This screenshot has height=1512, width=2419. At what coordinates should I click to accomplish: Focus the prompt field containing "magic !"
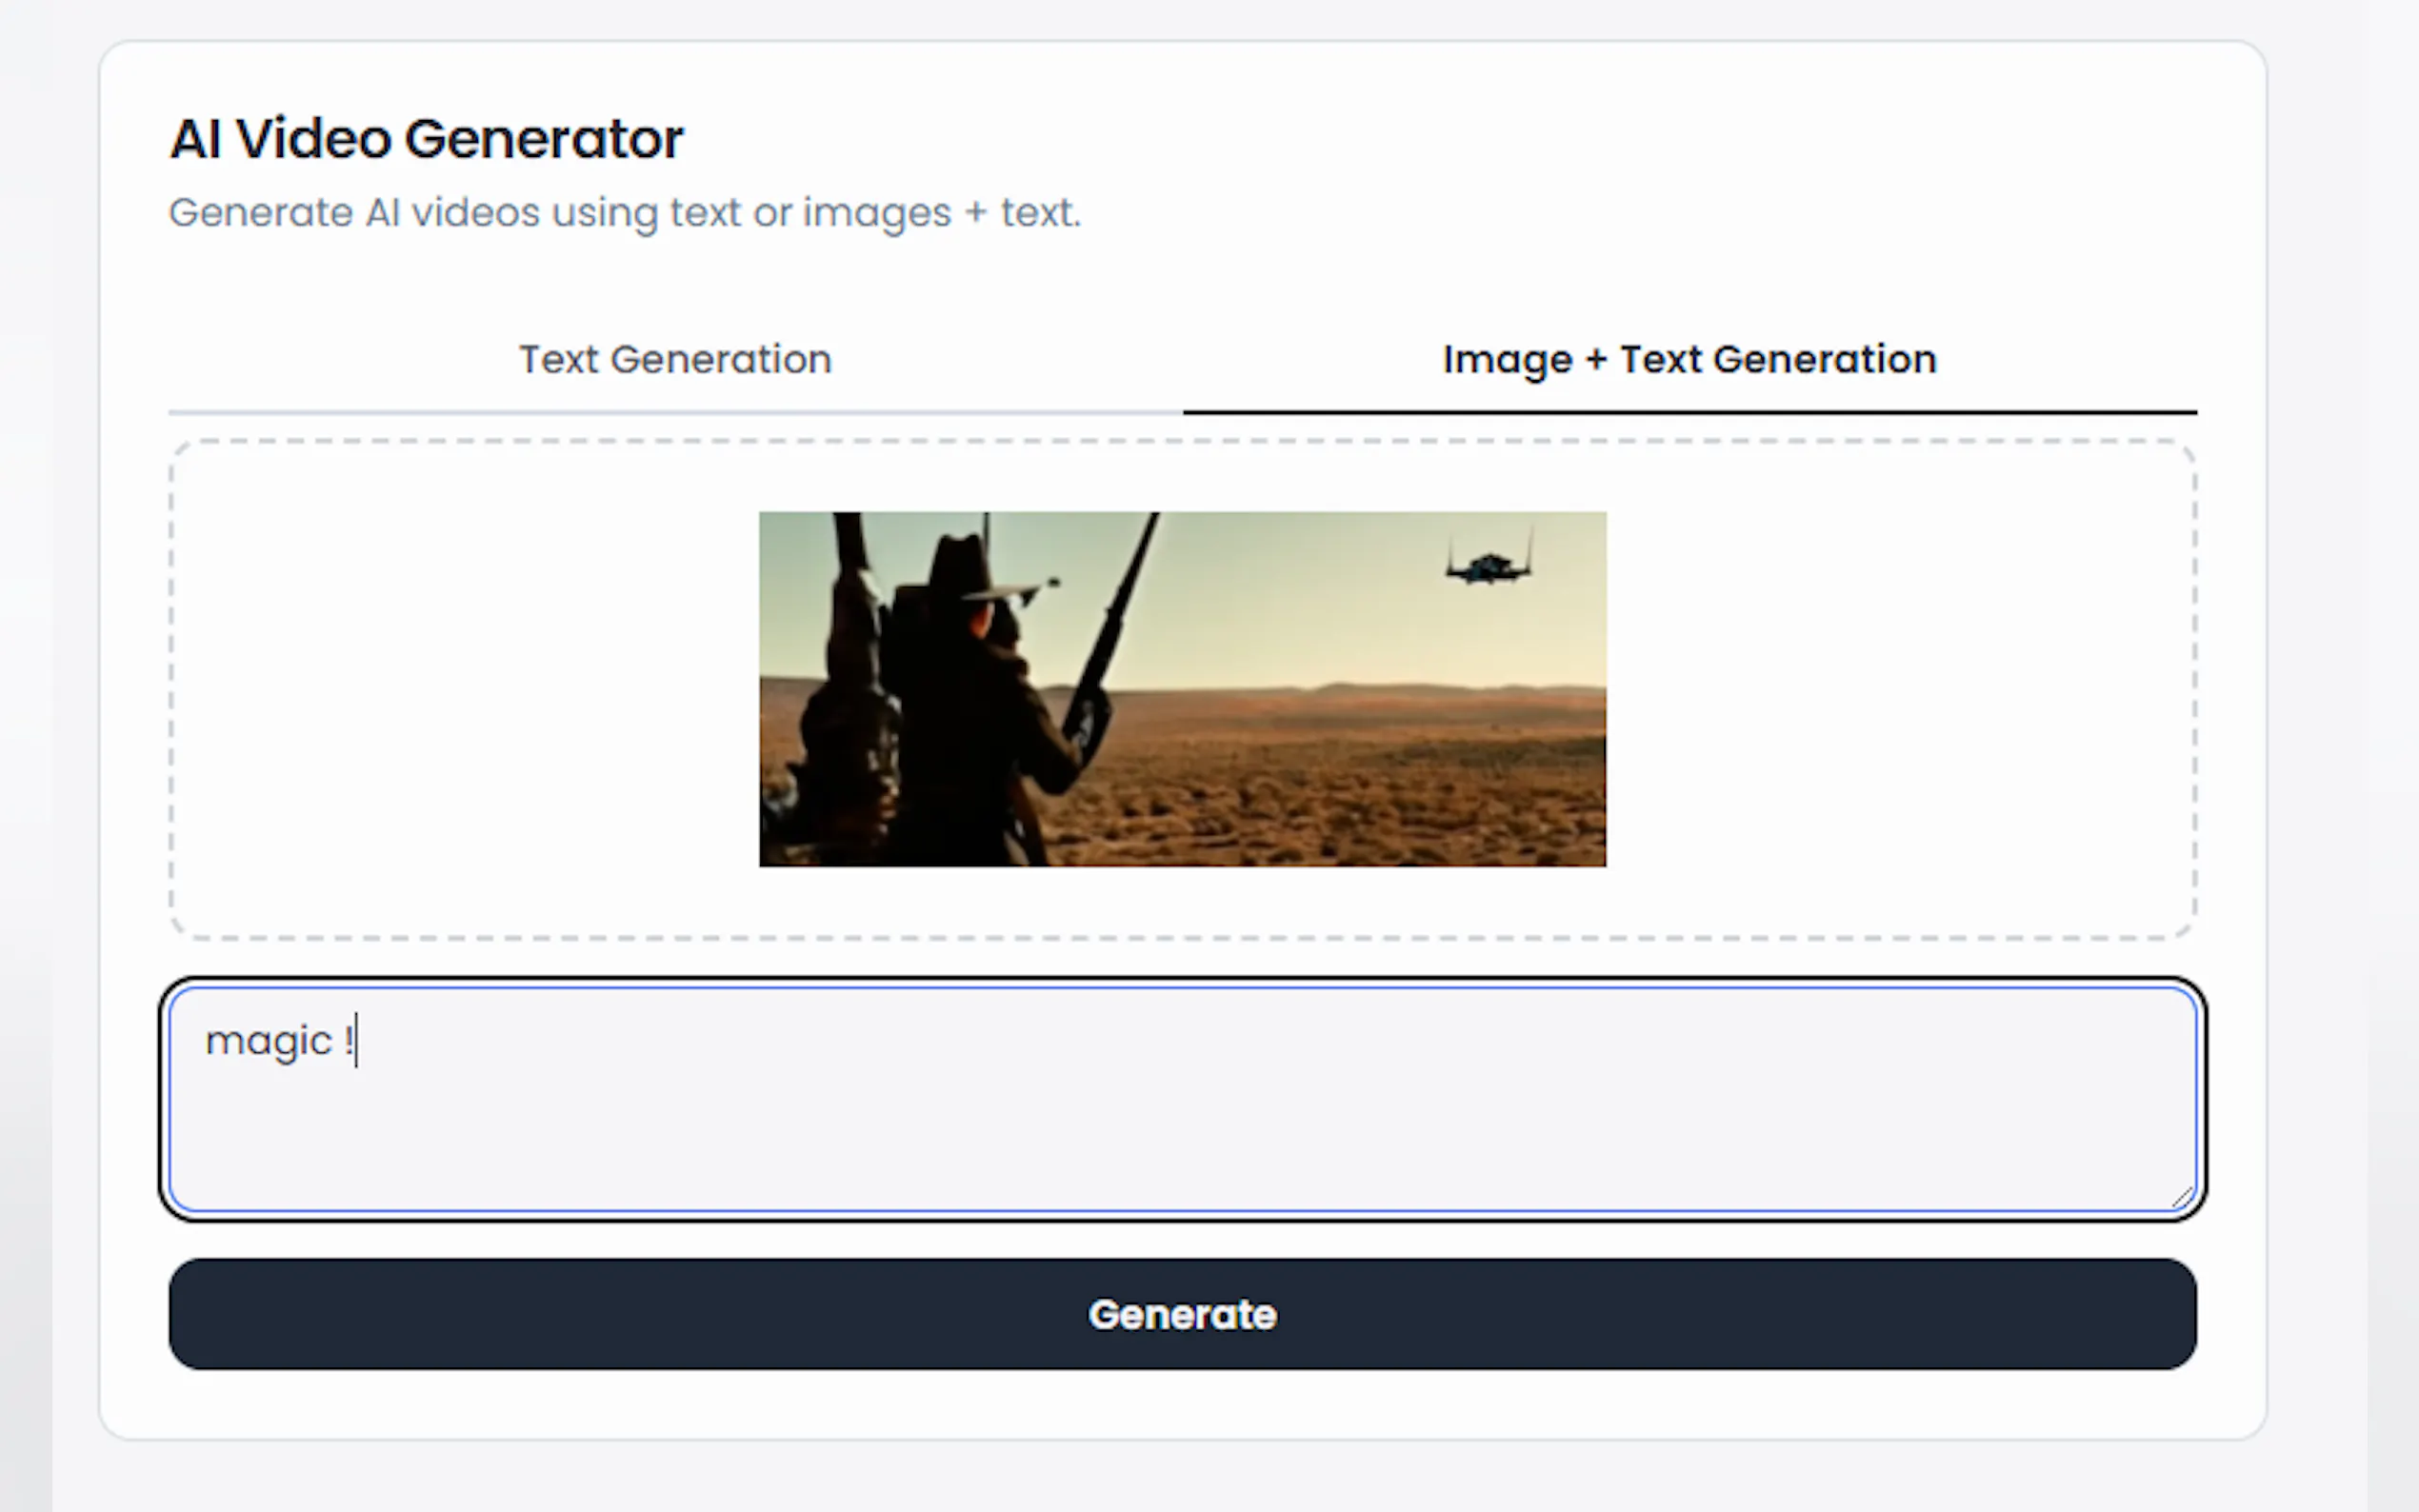(x=1182, y=1100)
